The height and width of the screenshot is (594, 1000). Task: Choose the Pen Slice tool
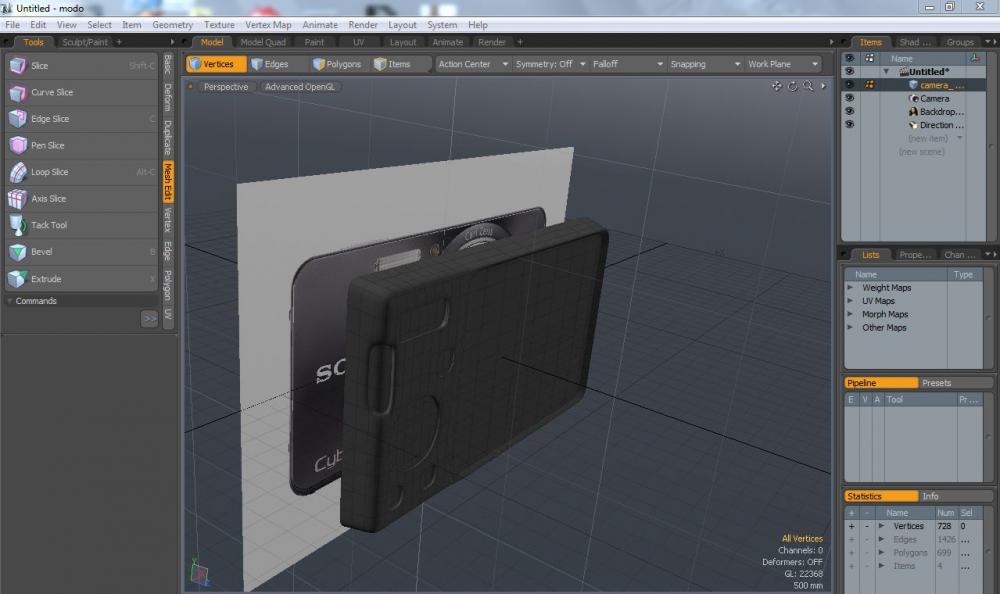[81, 145]
